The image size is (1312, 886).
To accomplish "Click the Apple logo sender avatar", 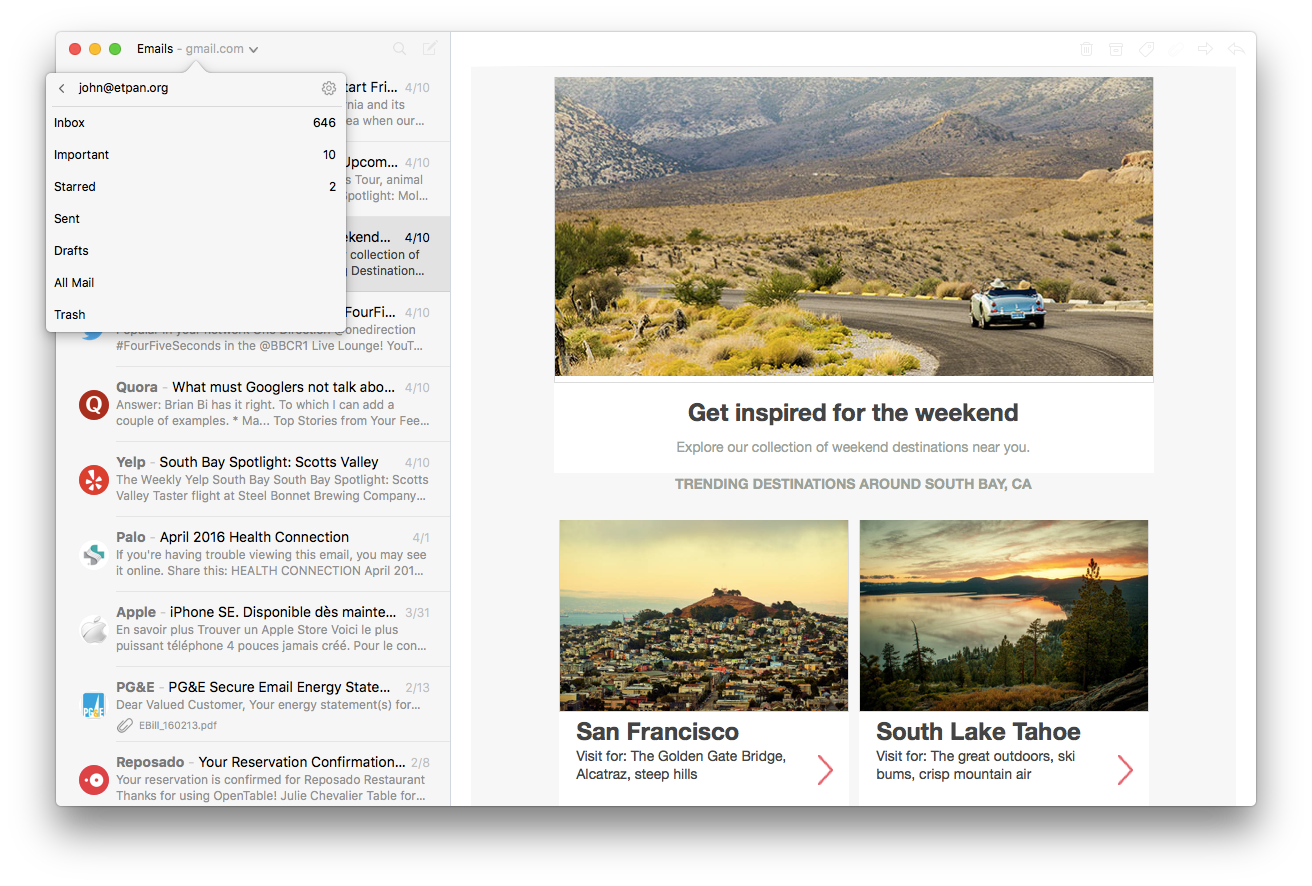I will (x=93, y=629).
